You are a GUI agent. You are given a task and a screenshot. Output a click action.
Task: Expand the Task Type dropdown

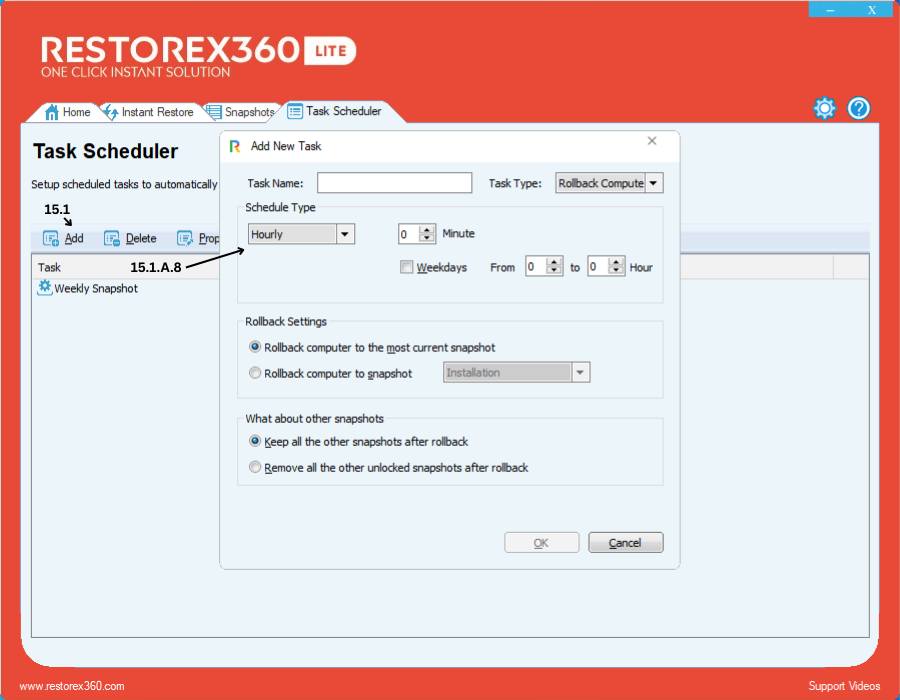click(653, 183)
